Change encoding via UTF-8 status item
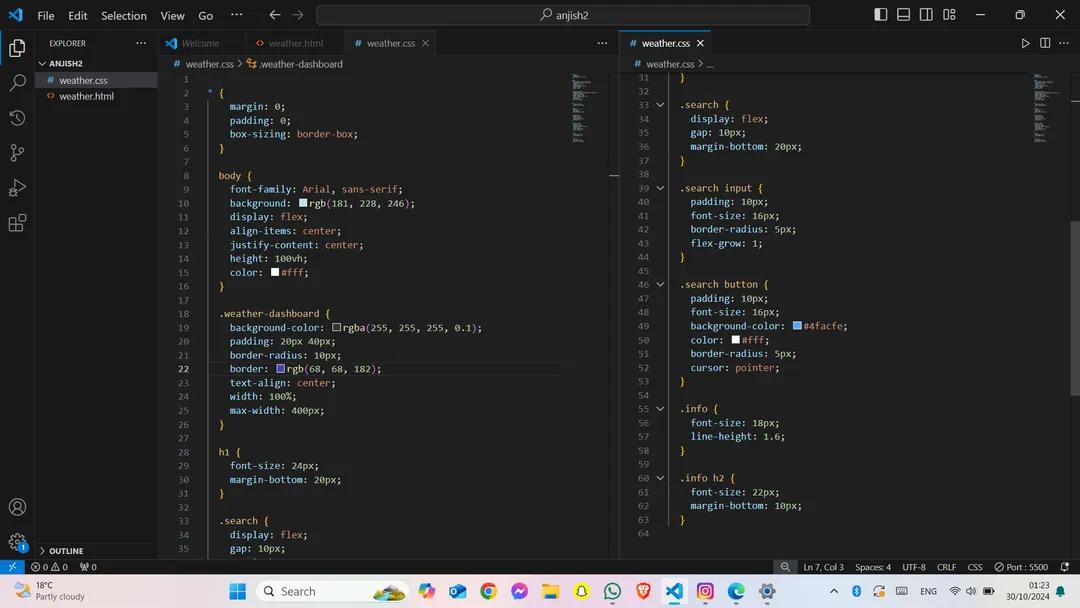Screen dimensions: 1080x608 coord(914,567)
